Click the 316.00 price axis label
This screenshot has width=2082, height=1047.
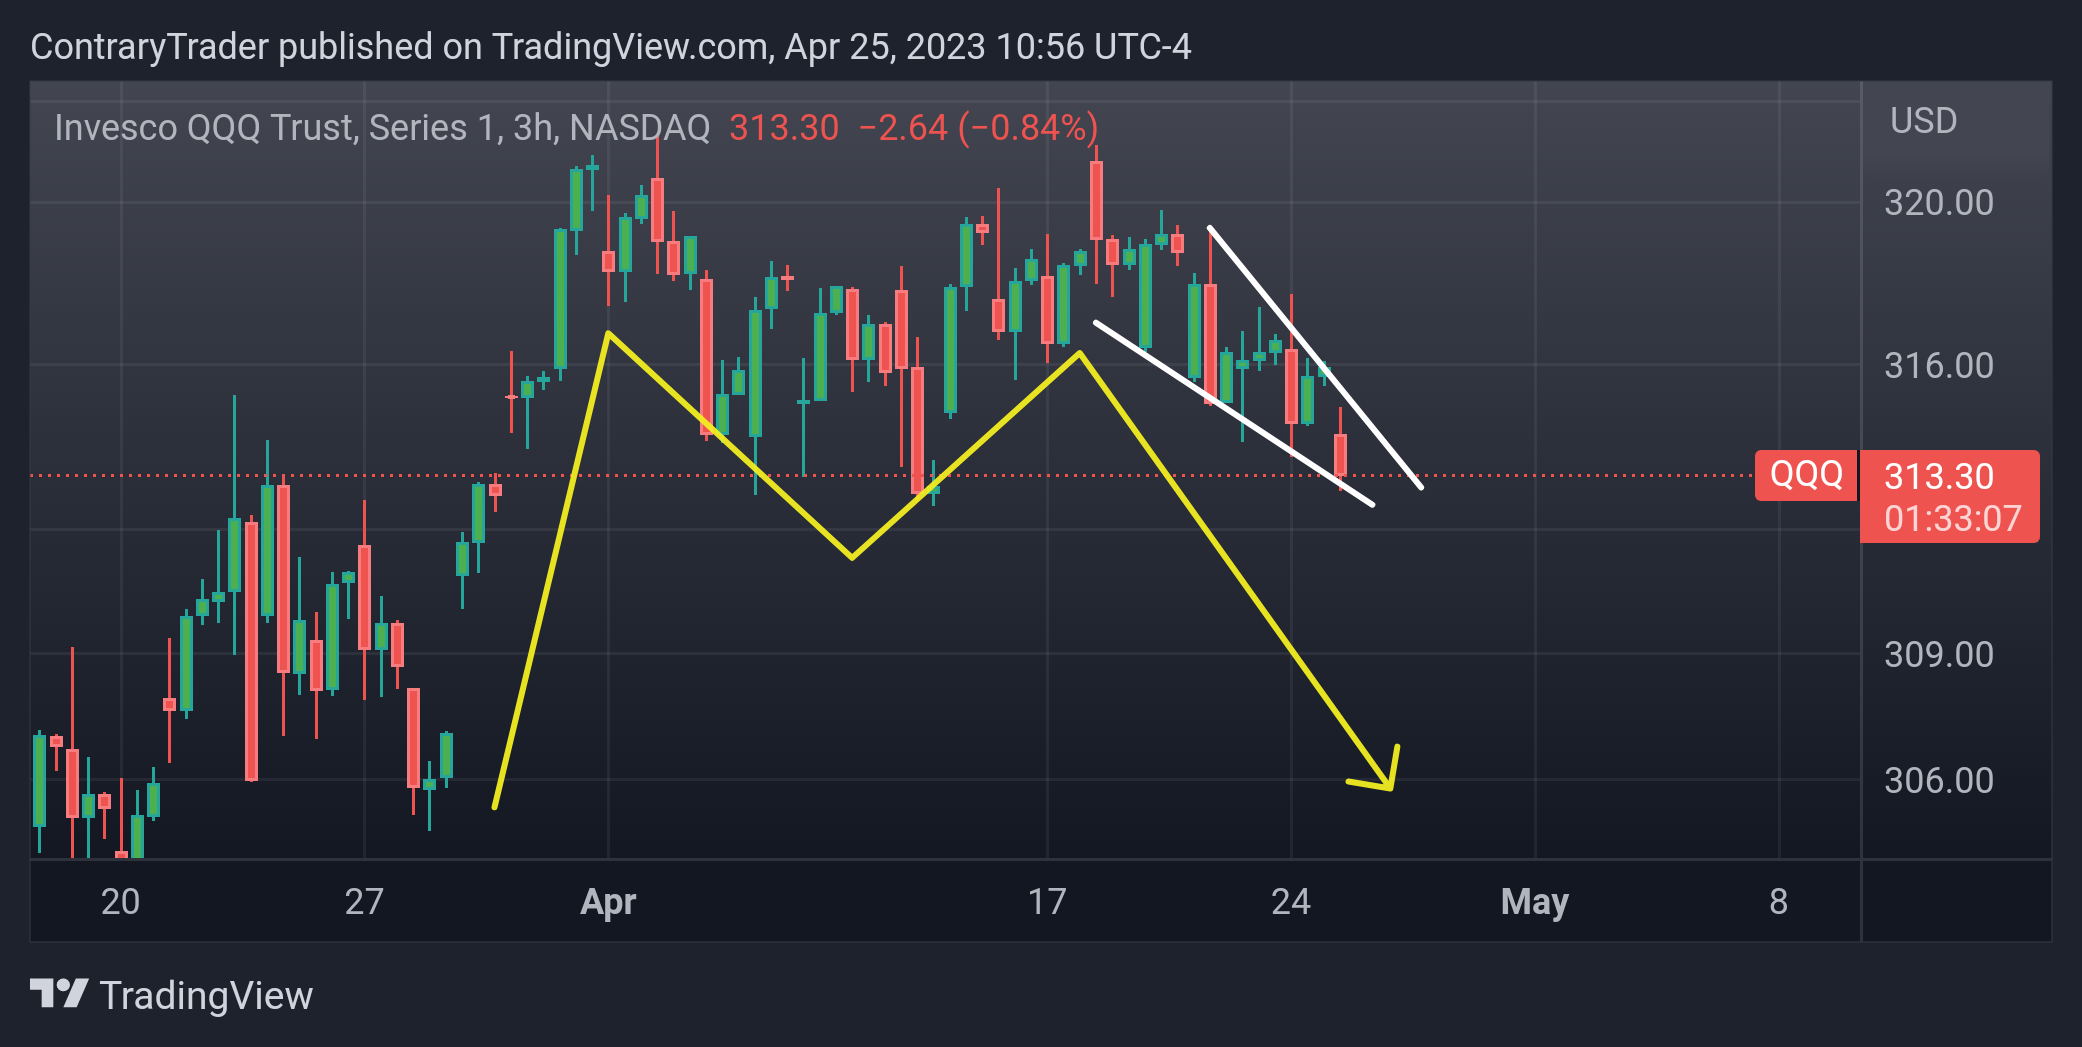pyautogui.click(x=1938, y=366)
